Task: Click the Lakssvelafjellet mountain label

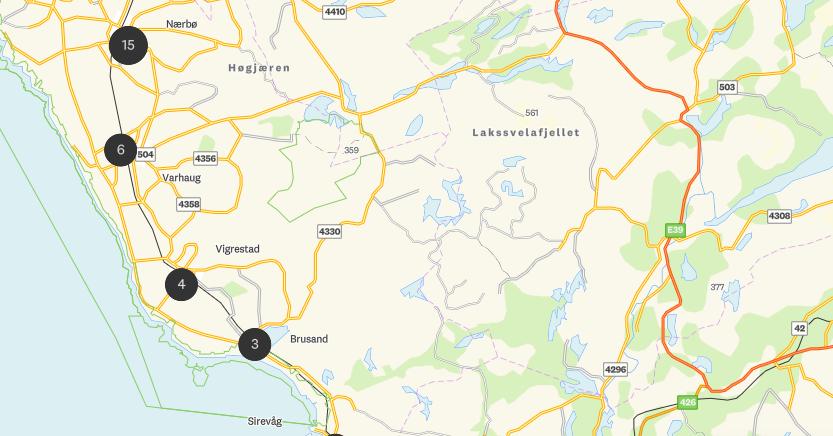Action: 526,132
